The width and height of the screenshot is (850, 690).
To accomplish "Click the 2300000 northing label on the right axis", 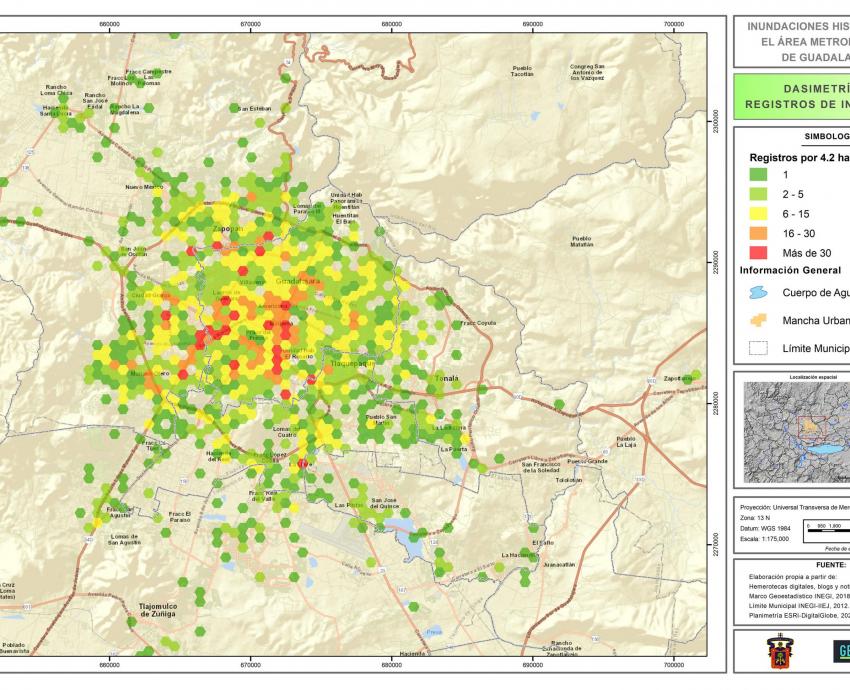I will (x=717, y=122).
